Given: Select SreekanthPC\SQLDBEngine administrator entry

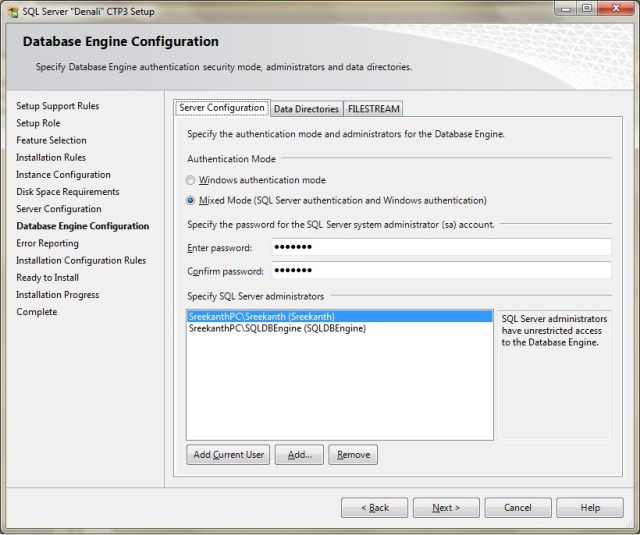Looking at the screenshot, I should (x=277, y=328).
